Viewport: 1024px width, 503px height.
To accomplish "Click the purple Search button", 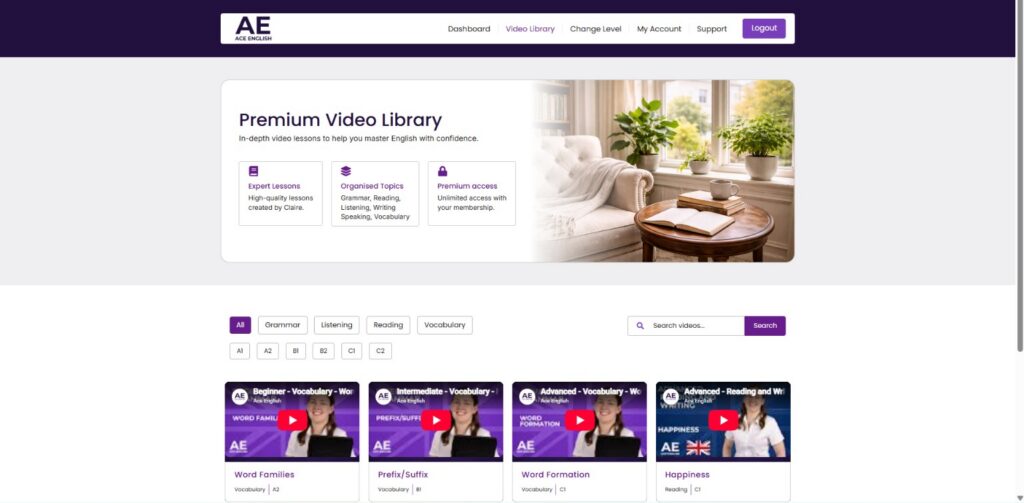I will (765, 325).
